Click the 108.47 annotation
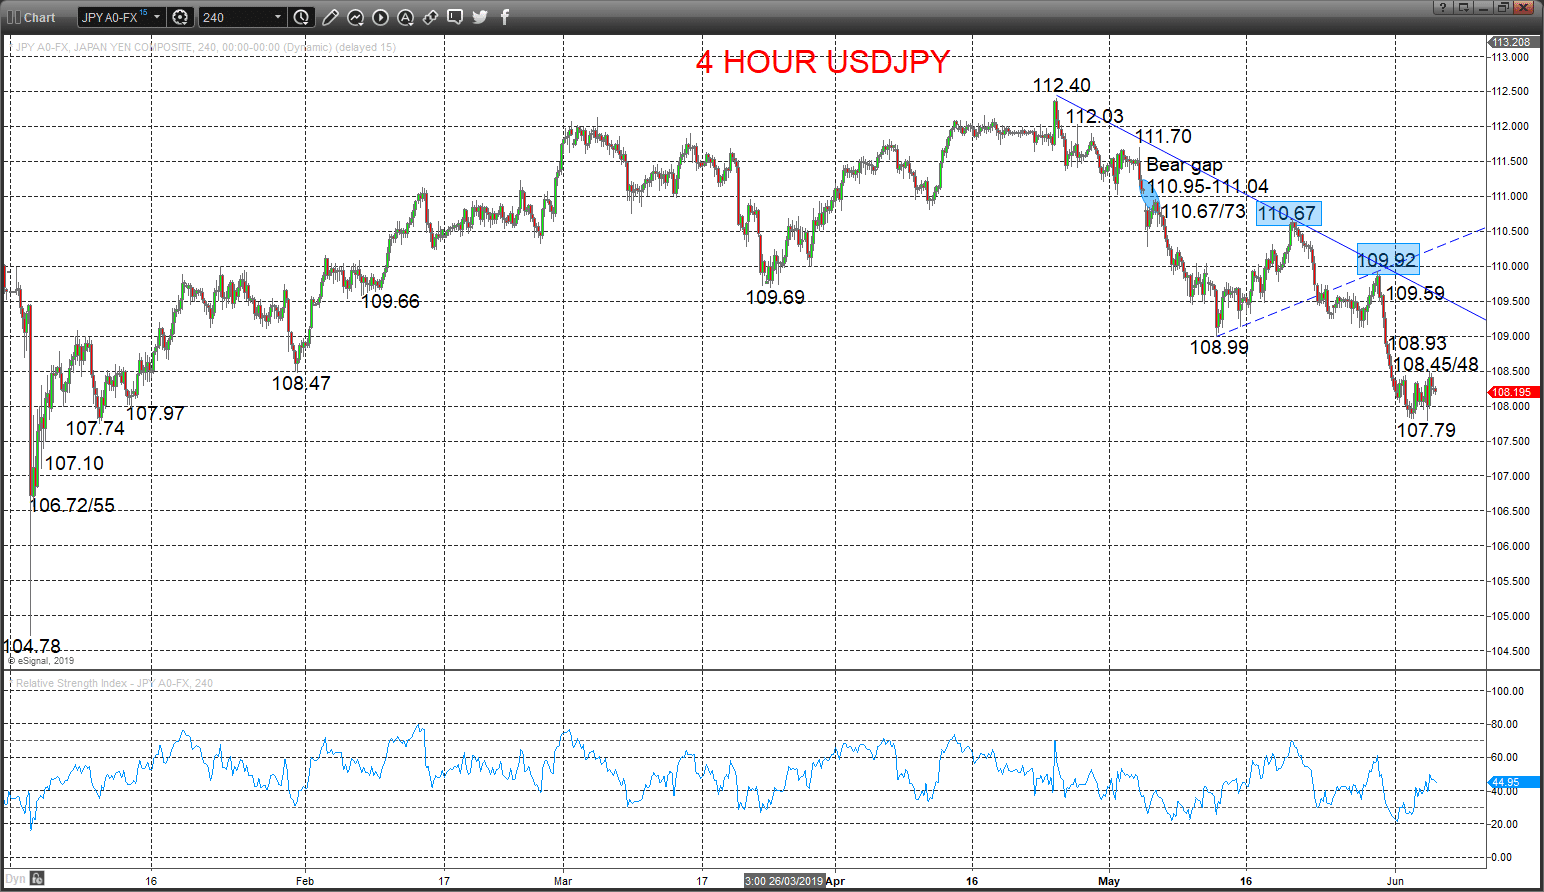Image resolution: width=1544 pixels, height=892 pixels. pos(301,383)
